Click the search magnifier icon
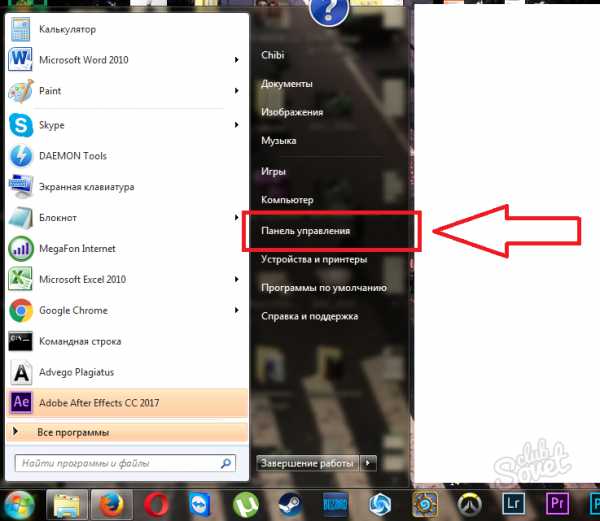Viewport: 600px width, 521px height. (x=226, y=463)
